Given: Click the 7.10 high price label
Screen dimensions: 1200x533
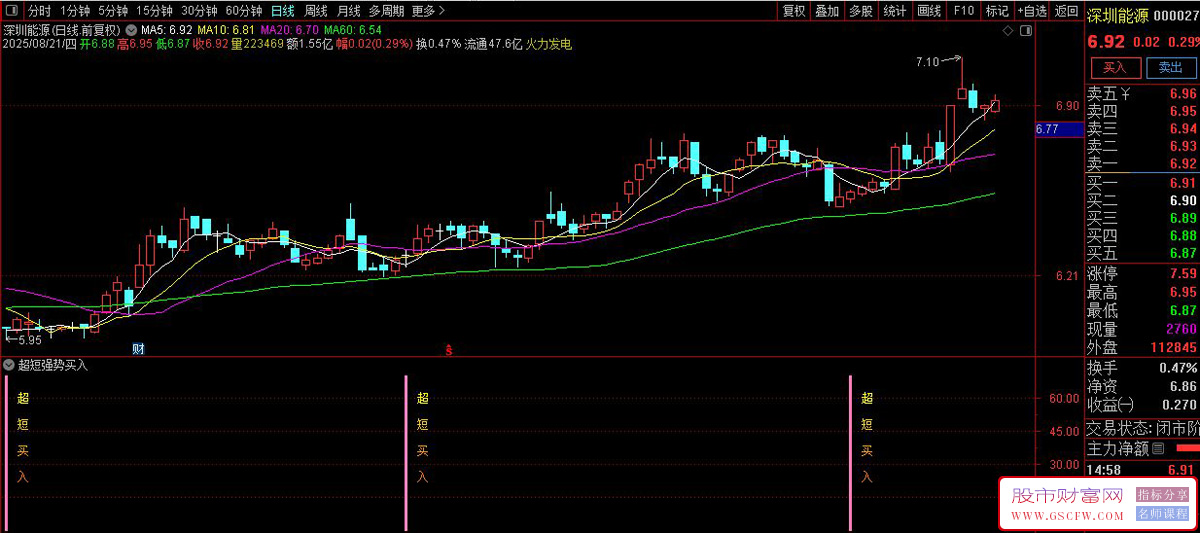Looking at the screenshot, I should pos(927,62).
